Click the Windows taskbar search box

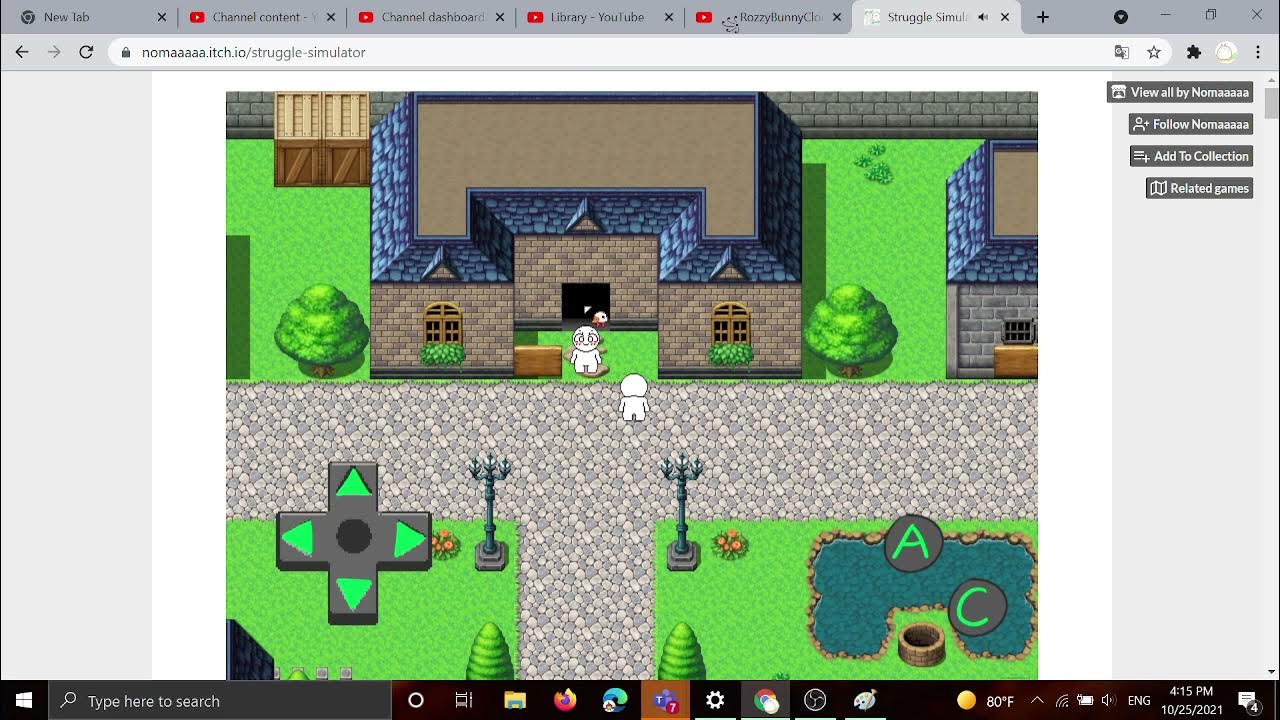click(220, 700)
